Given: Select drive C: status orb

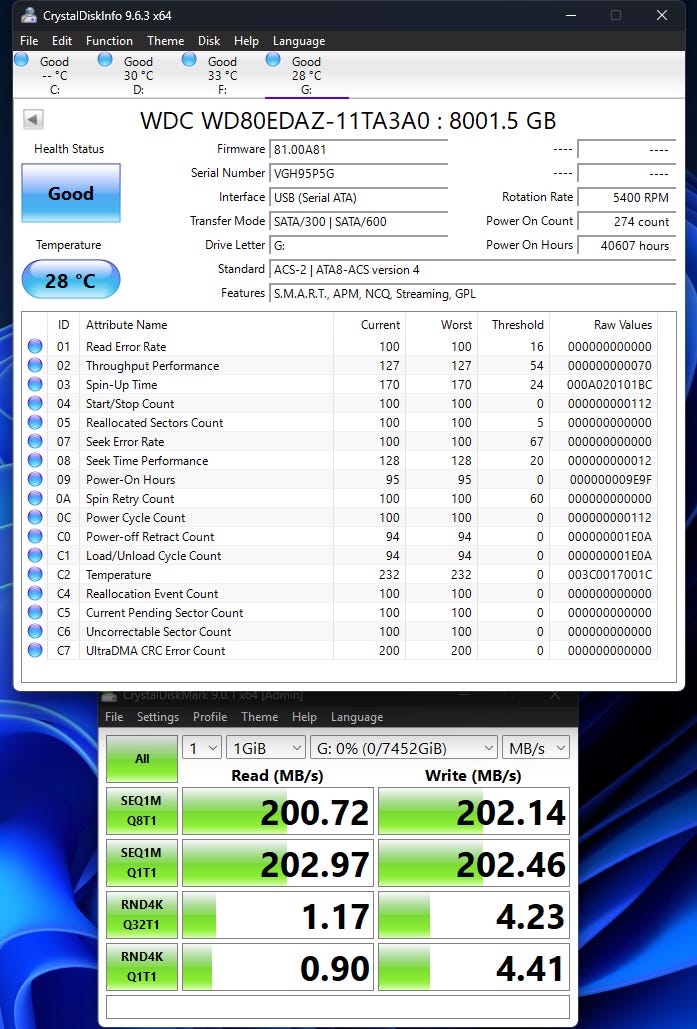Looking at the screenshot, I should (x=21, y=60).
